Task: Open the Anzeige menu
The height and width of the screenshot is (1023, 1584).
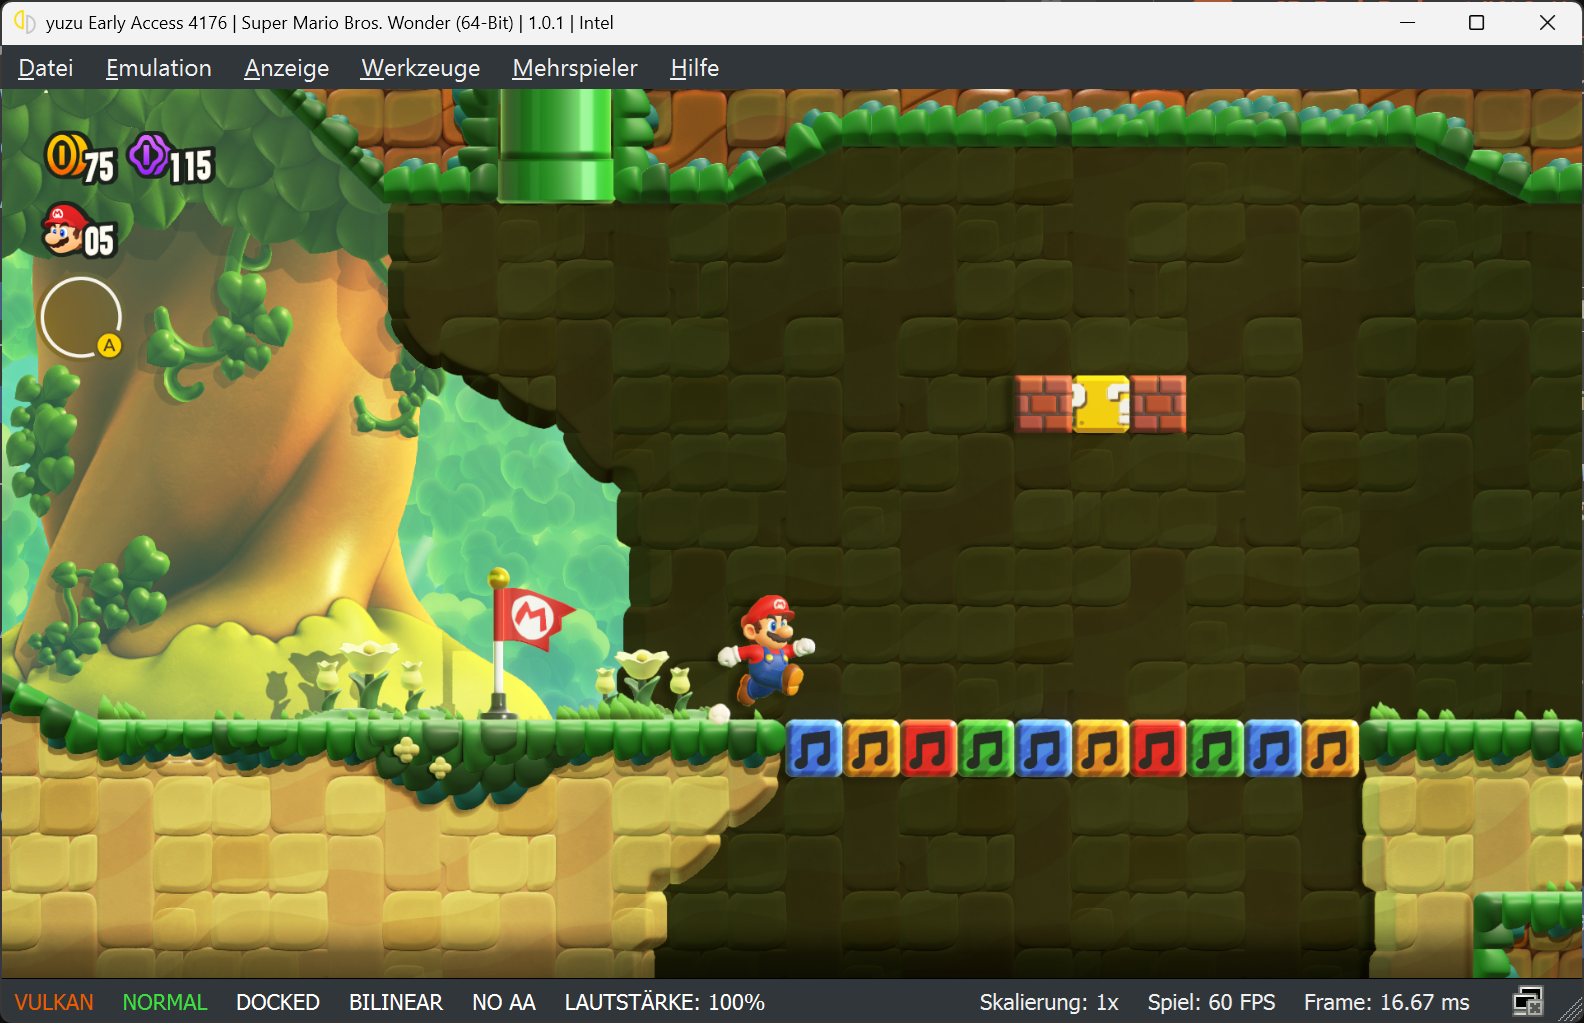Action: tap(287, 68)
